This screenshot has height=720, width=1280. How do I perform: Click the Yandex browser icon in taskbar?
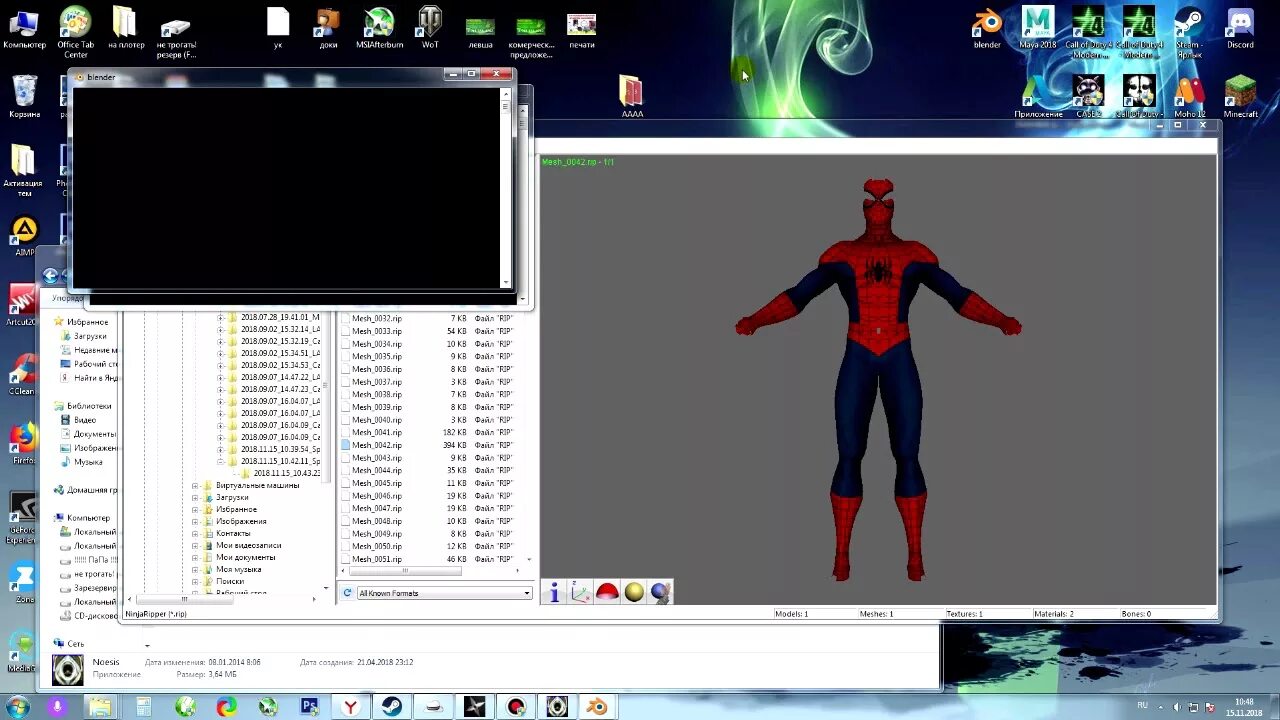pos(351,707)
